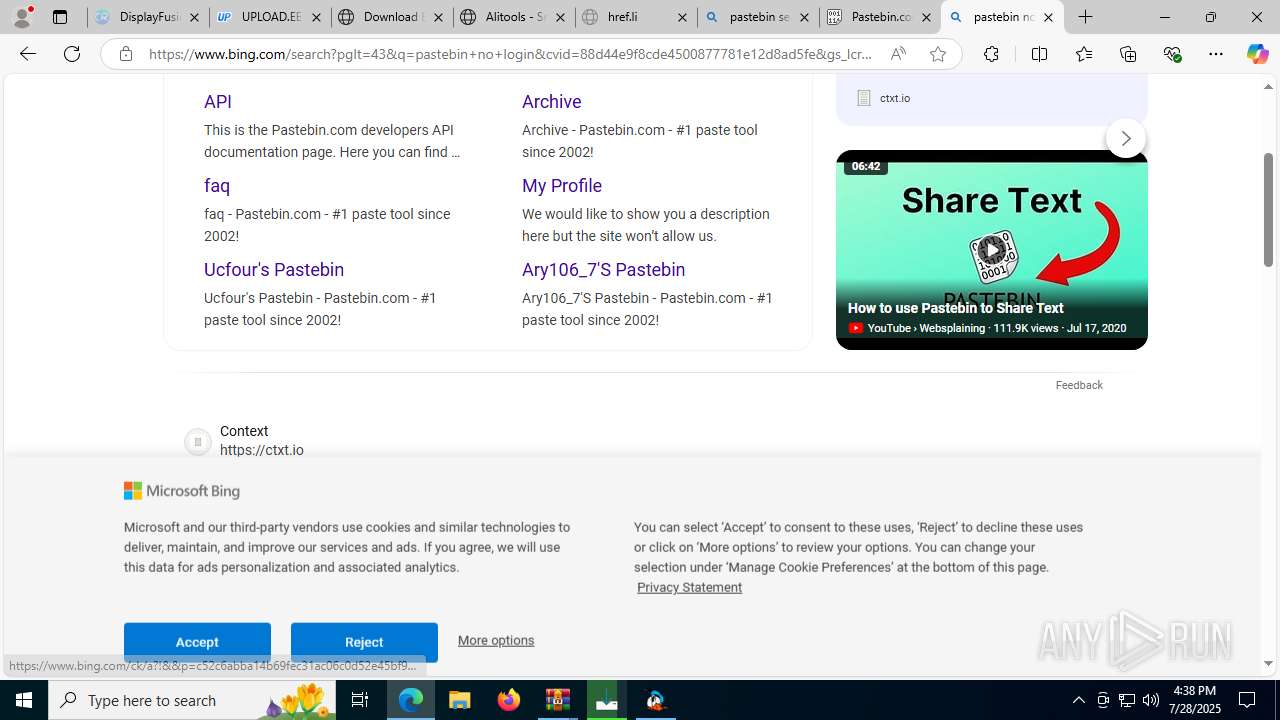
Task: Open tab actions menu
Action: [x=60, y=17]
